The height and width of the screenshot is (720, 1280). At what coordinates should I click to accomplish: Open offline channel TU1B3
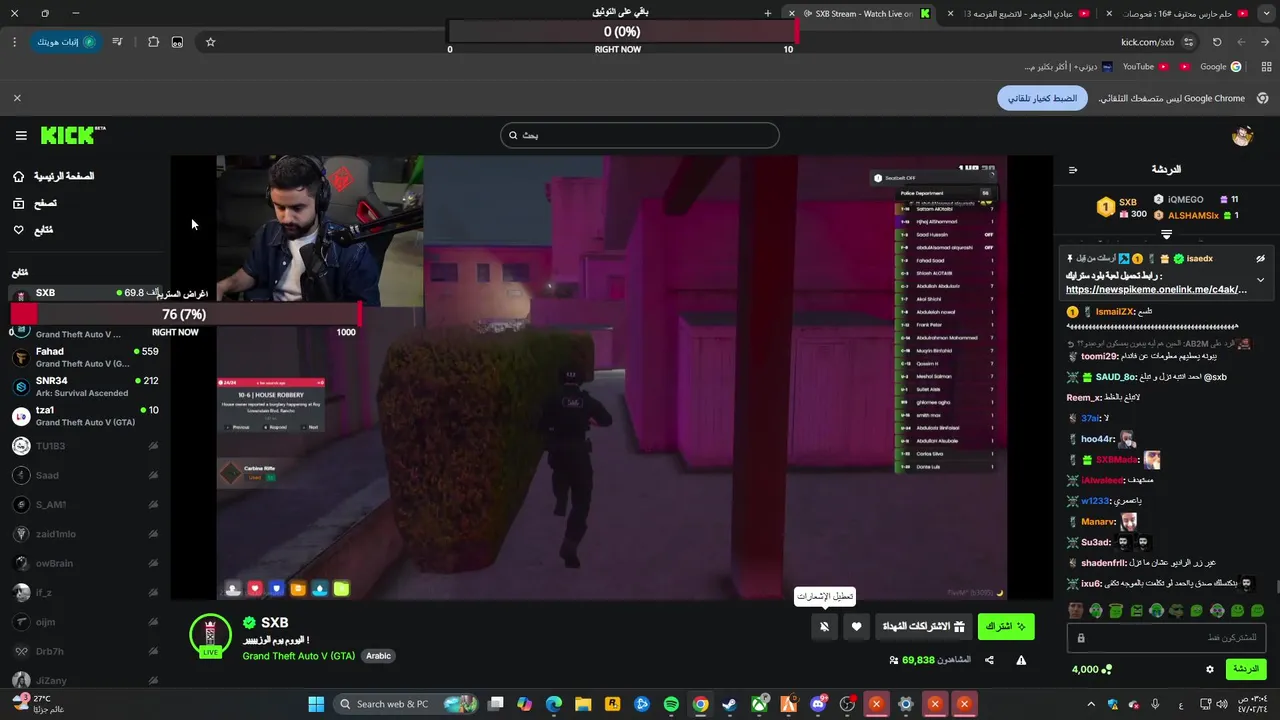coord(85,446)
